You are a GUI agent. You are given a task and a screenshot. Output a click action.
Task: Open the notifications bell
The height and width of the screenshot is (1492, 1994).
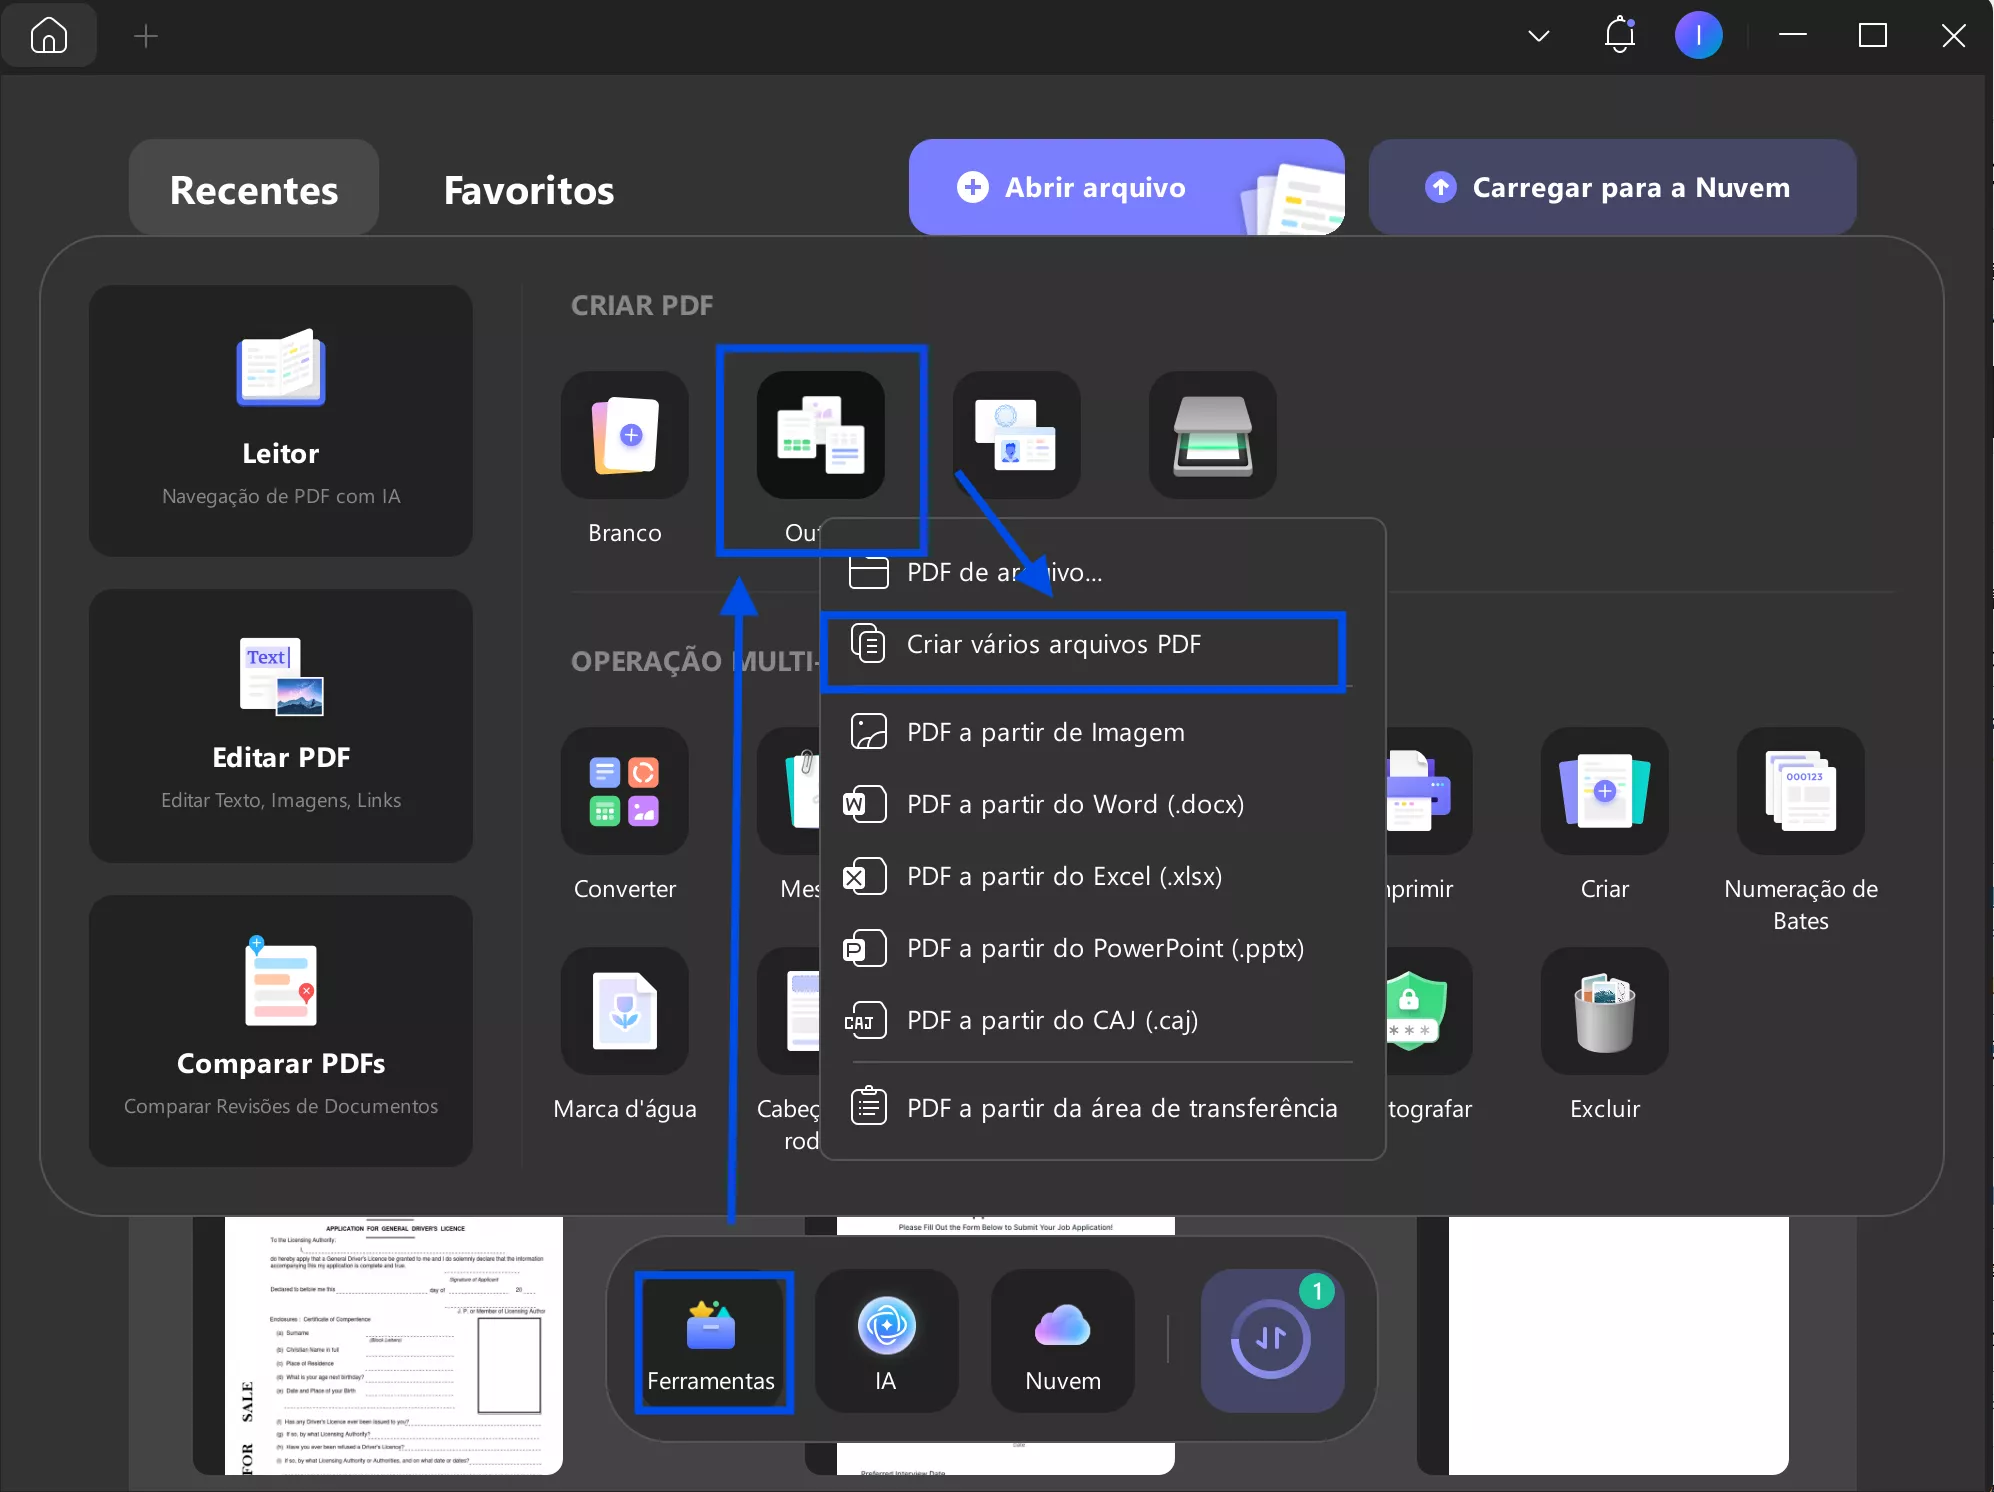click(1619, 36)
